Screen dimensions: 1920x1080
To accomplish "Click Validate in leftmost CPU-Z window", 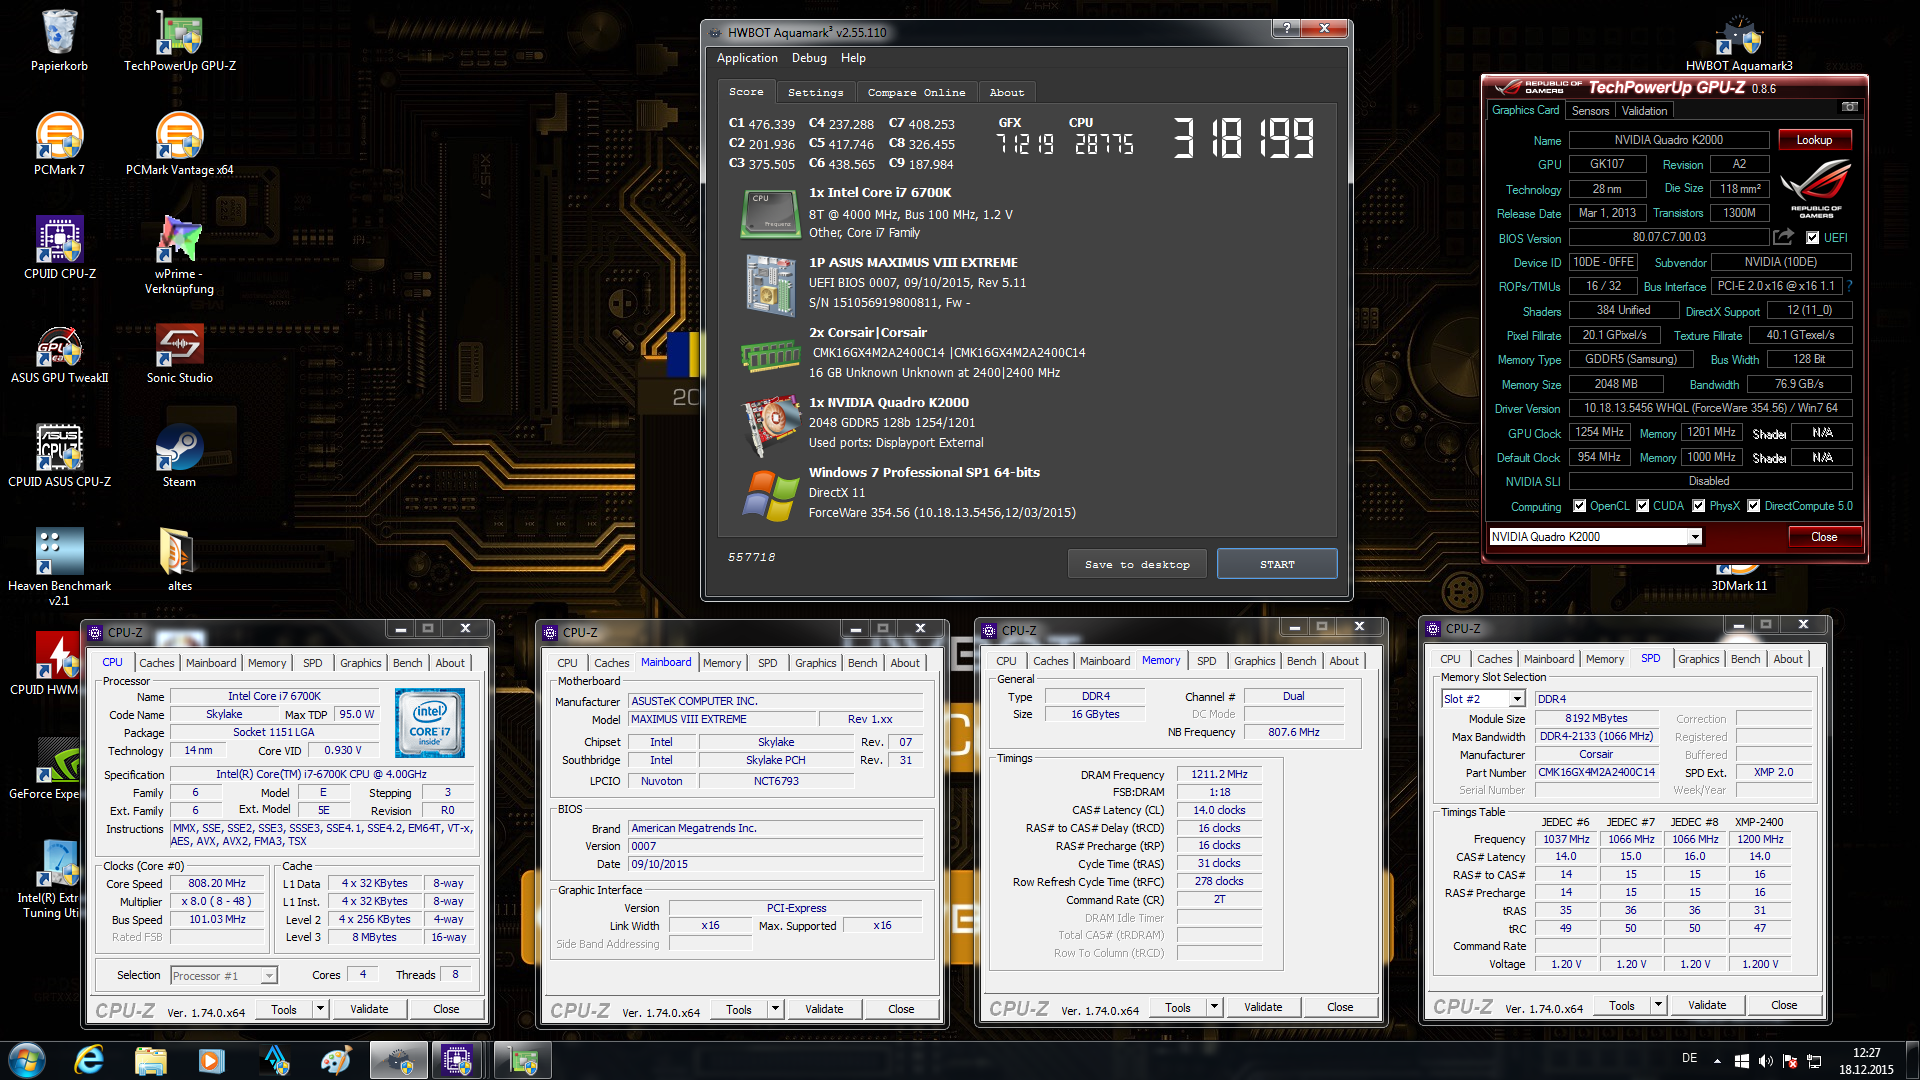I will (369, 1009).
